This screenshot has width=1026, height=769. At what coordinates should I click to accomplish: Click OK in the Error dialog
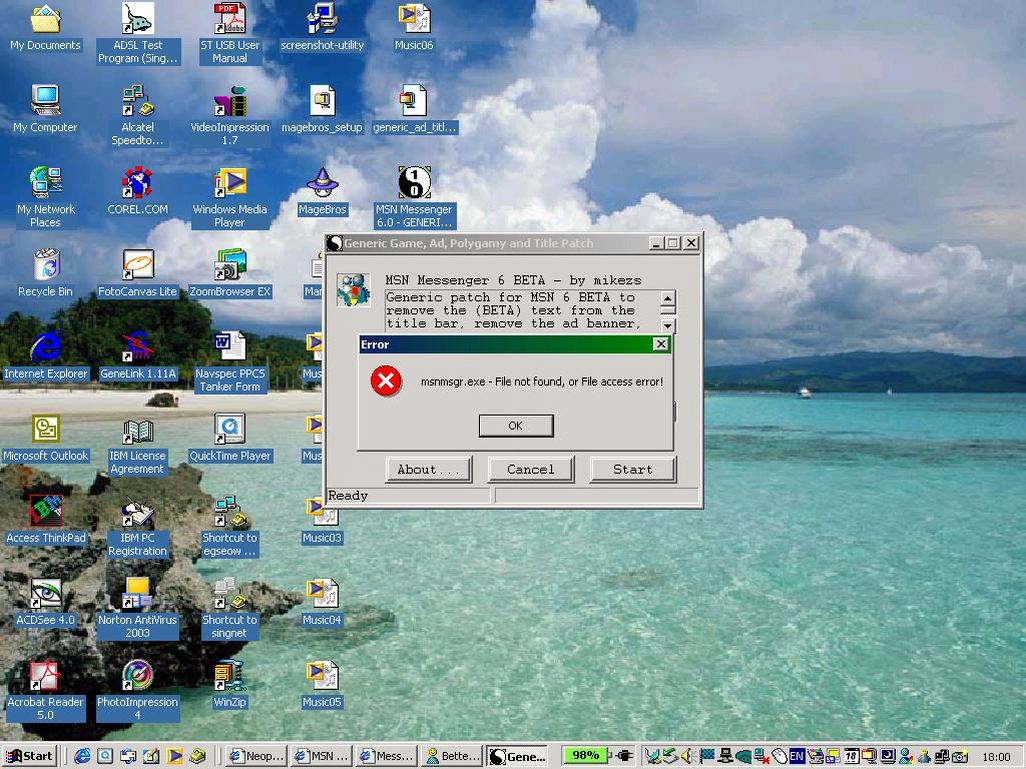click(515, 426)
